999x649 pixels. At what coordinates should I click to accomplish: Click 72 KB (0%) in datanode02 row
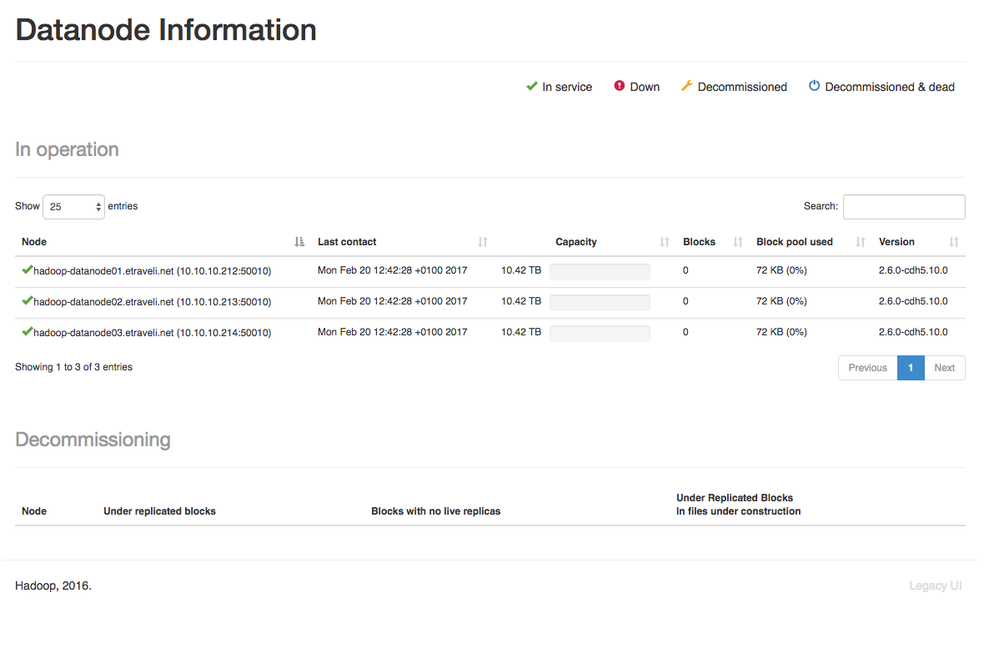(782, 301)
